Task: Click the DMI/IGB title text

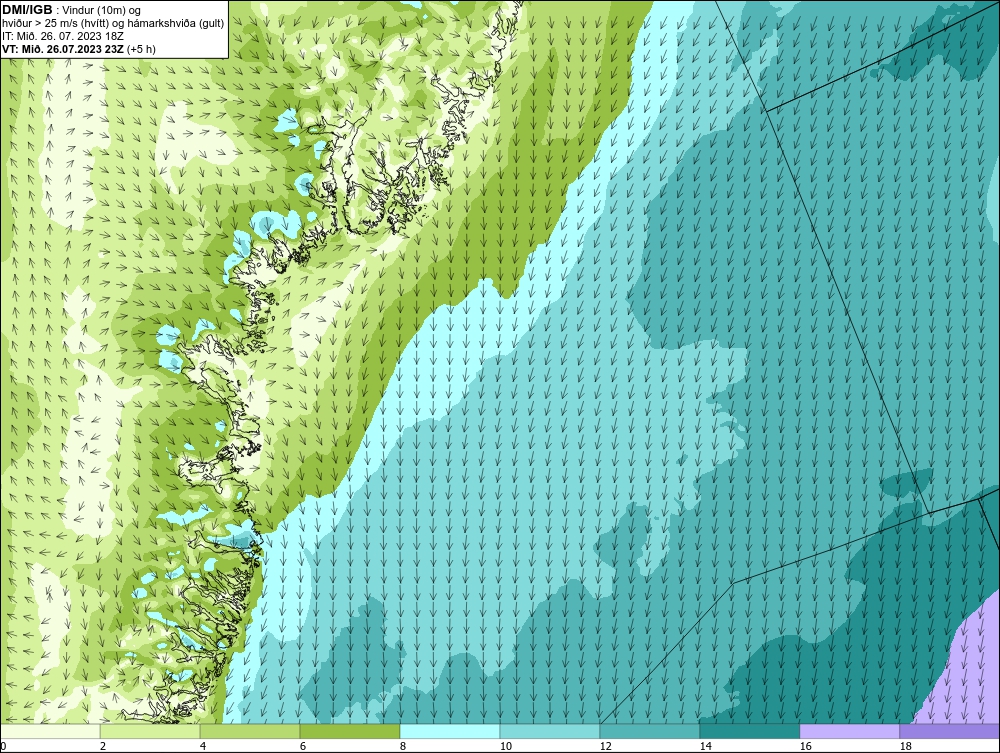Action: 27,10
